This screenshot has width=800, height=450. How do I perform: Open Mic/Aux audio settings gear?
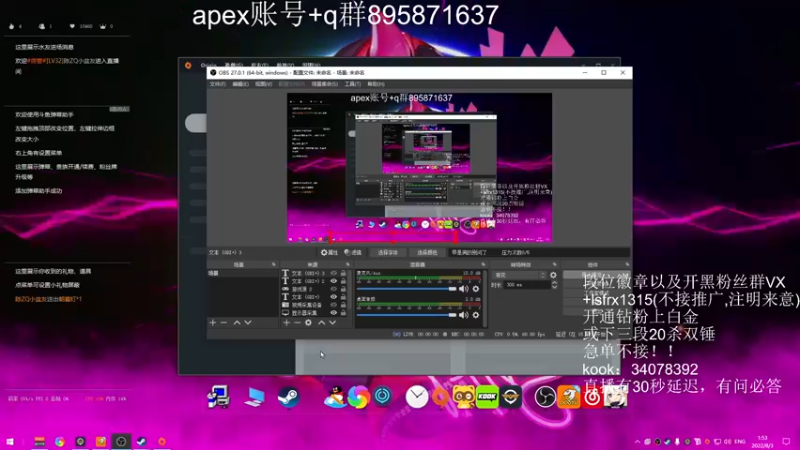point(476,289)
